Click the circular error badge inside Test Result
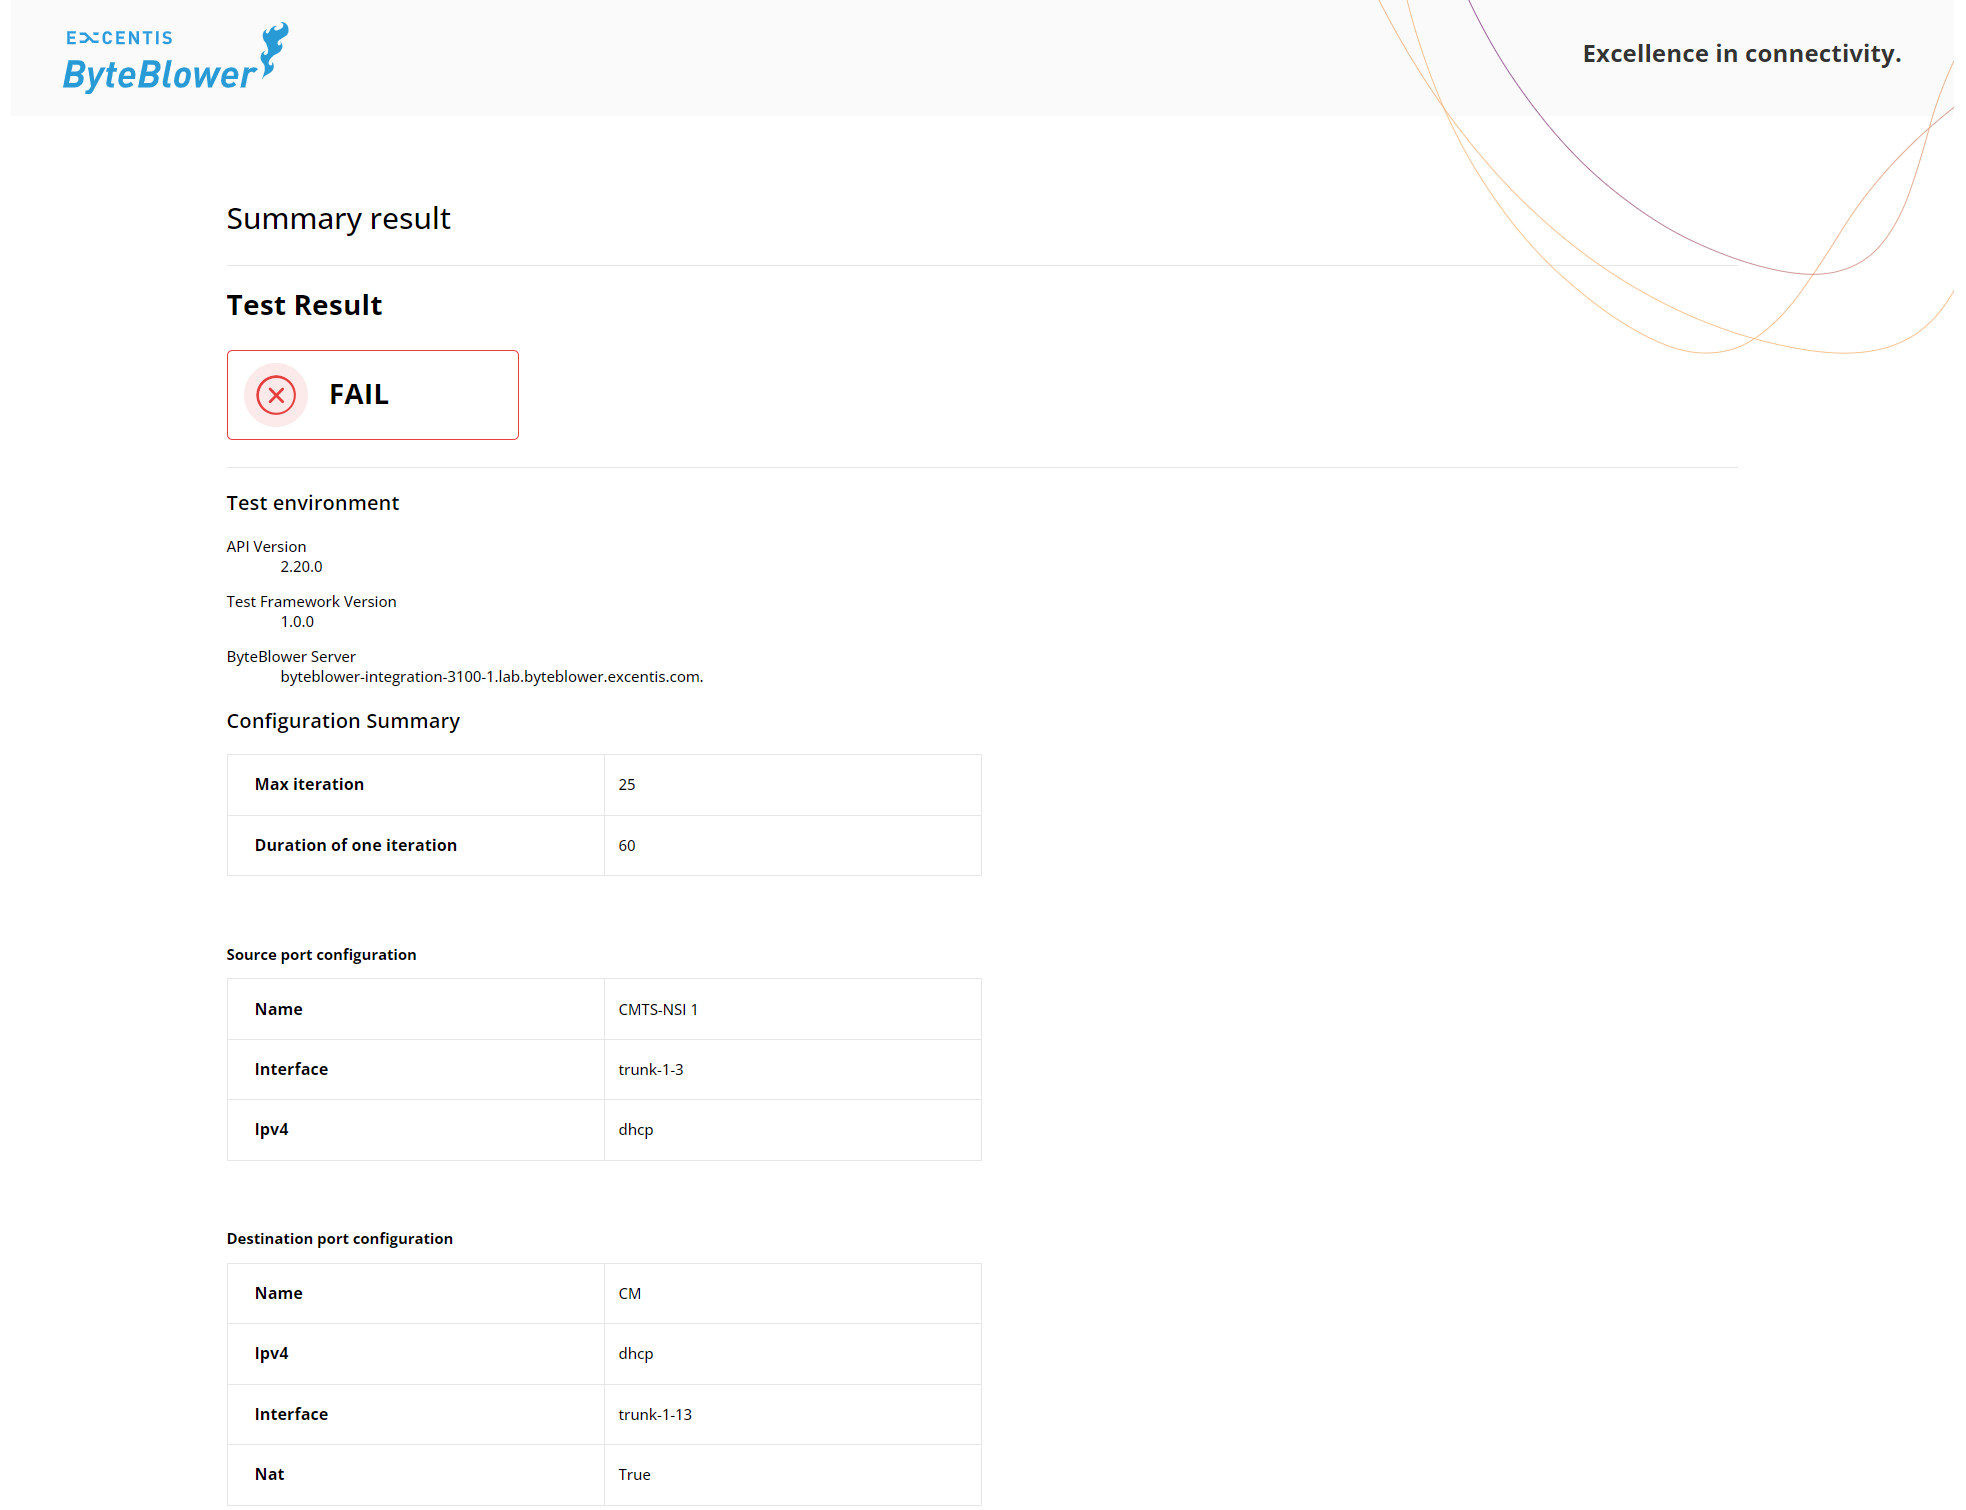 click(275, 395)
